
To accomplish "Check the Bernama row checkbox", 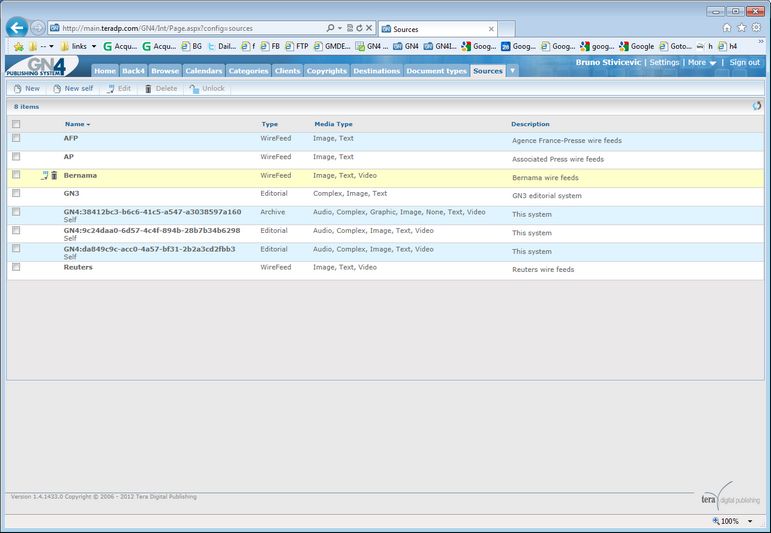I will [16, 175].
